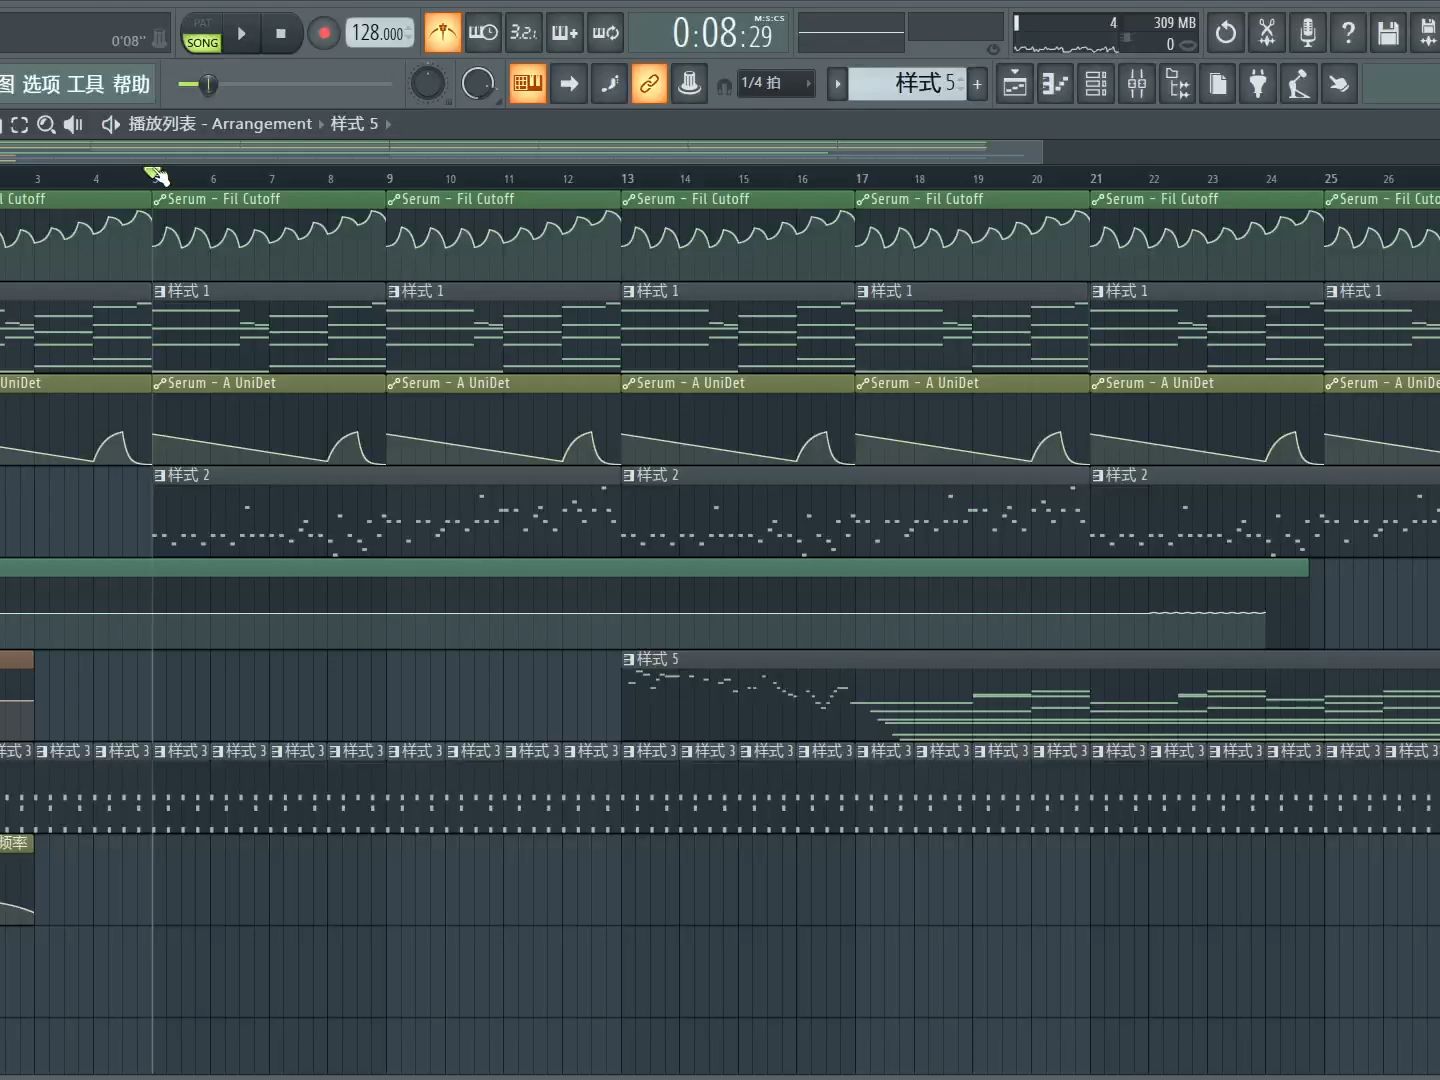Click the 309 MB memory readout
The height and width of the screenshot is (1080, 1440).
pos(1174,23)
